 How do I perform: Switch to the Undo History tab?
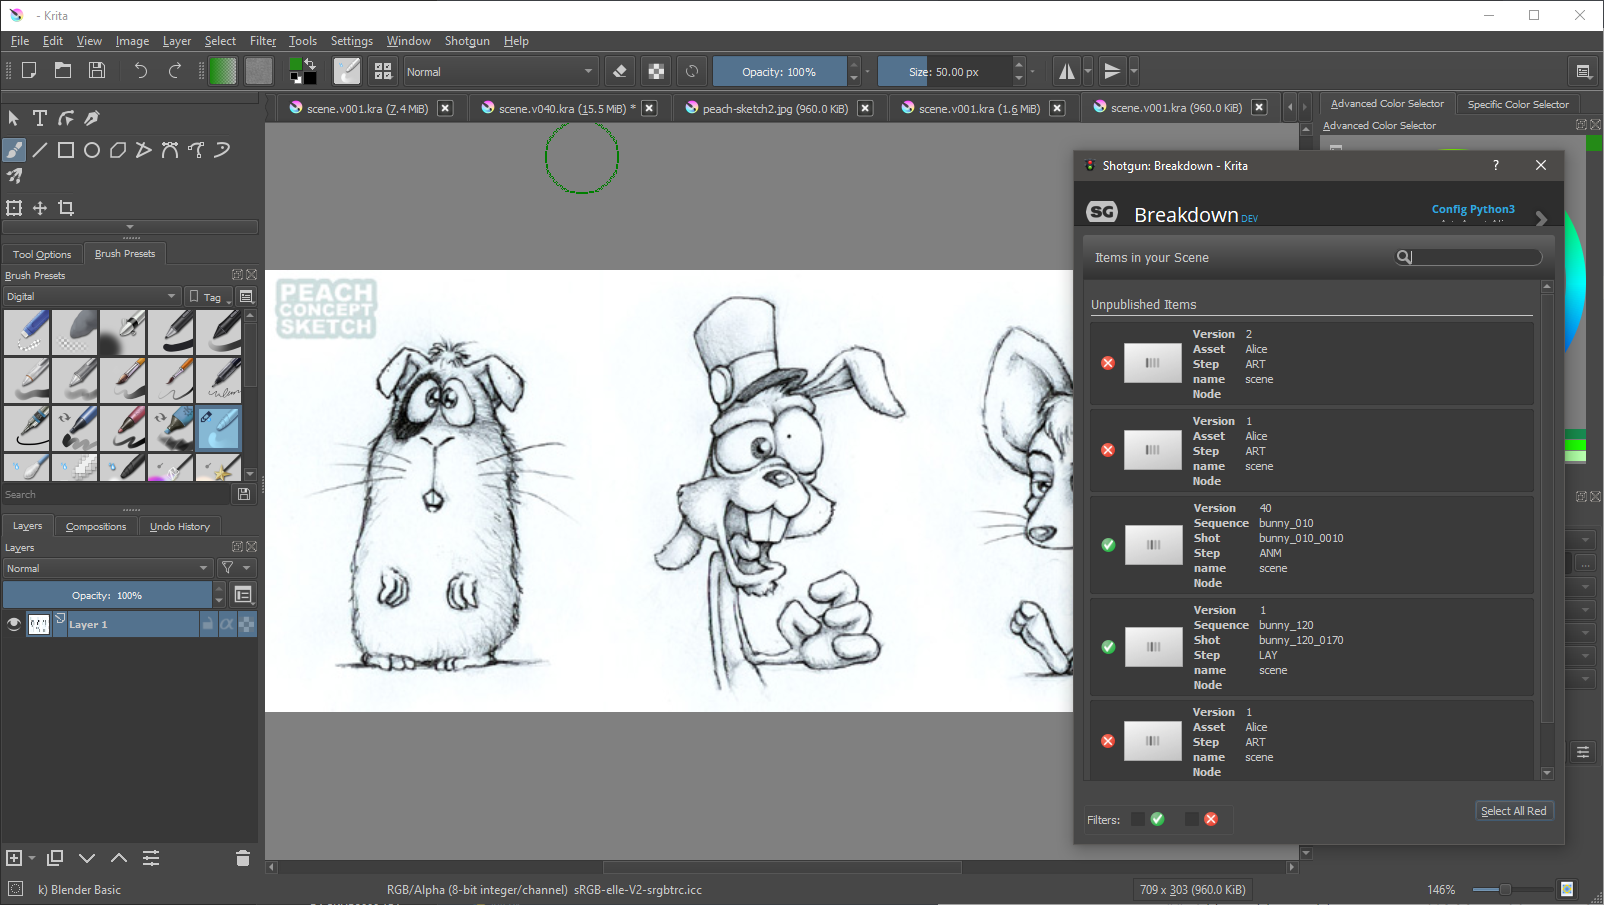[180, 526]
